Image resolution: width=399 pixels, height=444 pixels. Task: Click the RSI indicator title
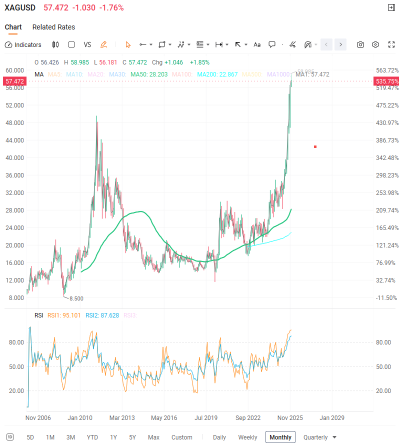39,315
